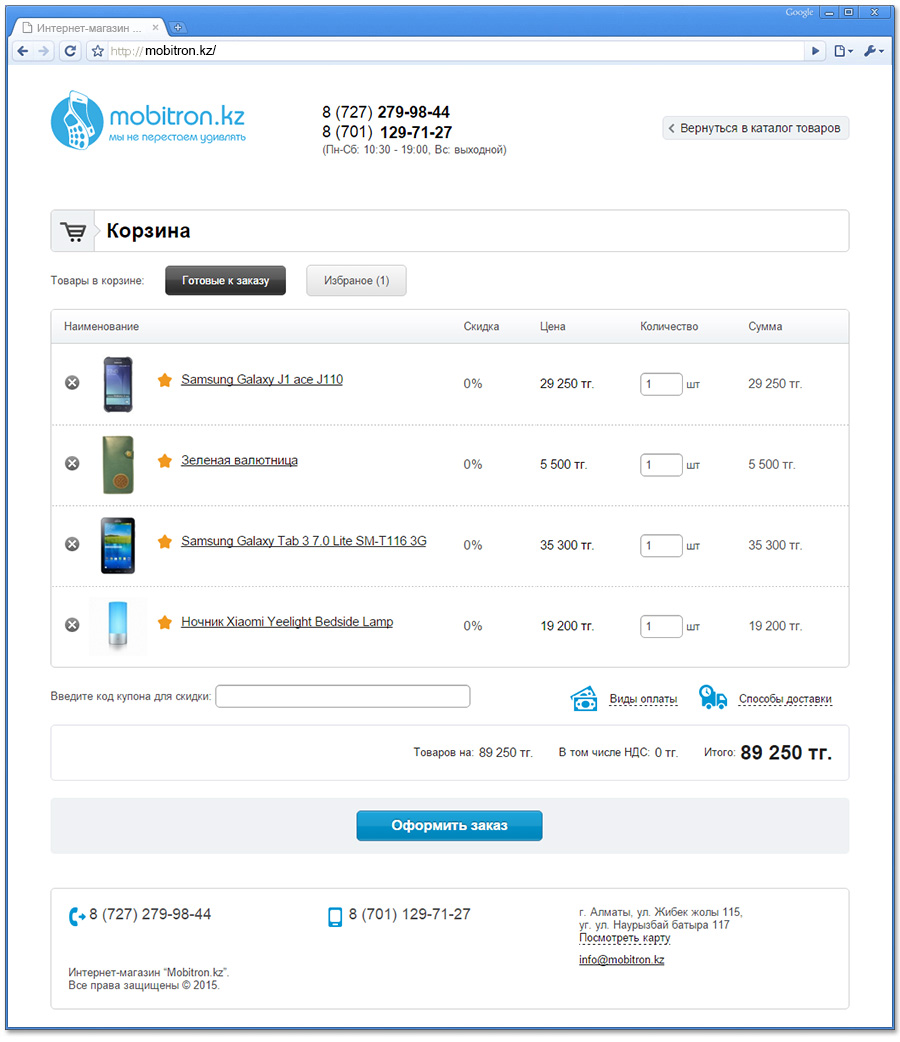Click Сумма column header
The width and height of the screenshot is (900, 1042).
tap(765, 326)
